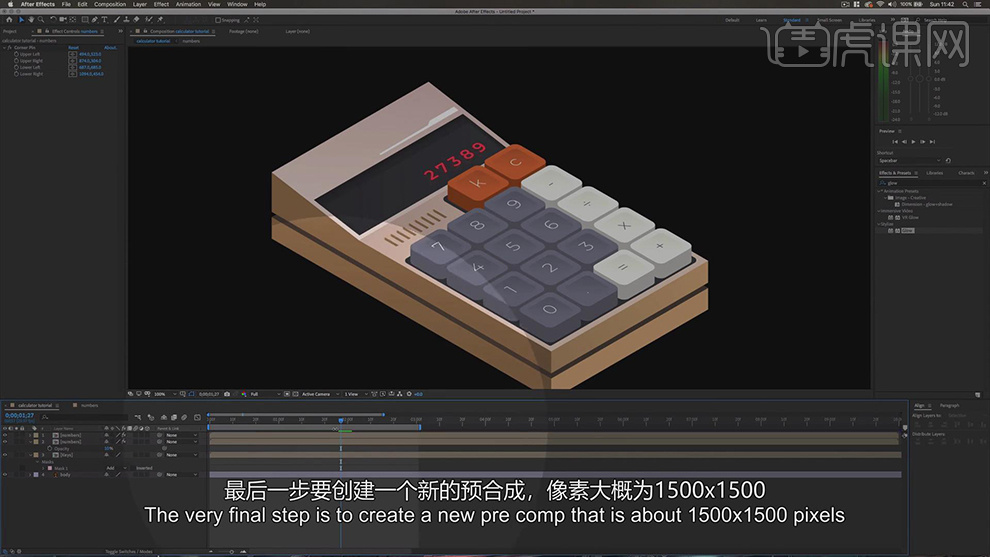Collapse the Animation Presets group
Image resolution: width=990 pixels, height=557 pixels.
tap(880, 191)
